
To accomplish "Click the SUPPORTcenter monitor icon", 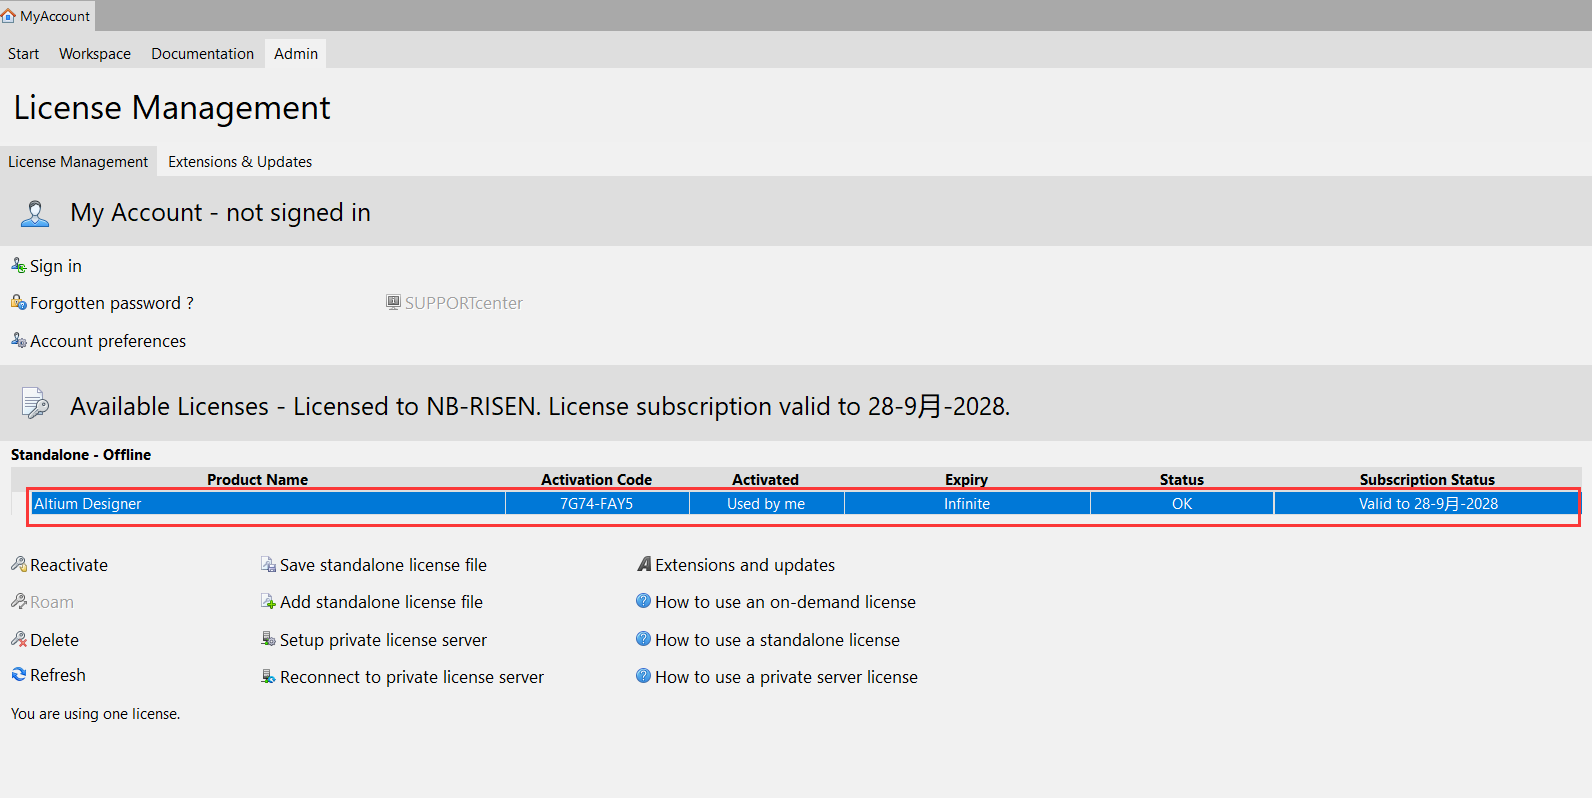I will click(394, 302).
